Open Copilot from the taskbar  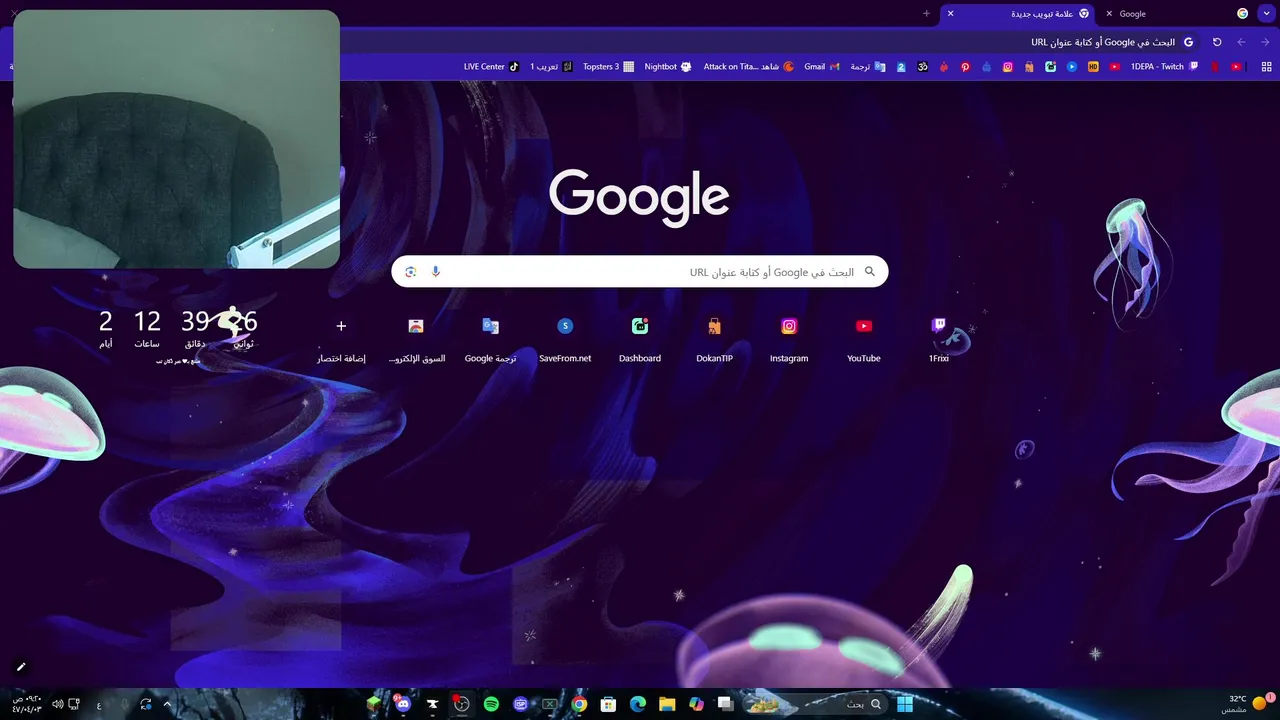[x=696, y=704]
